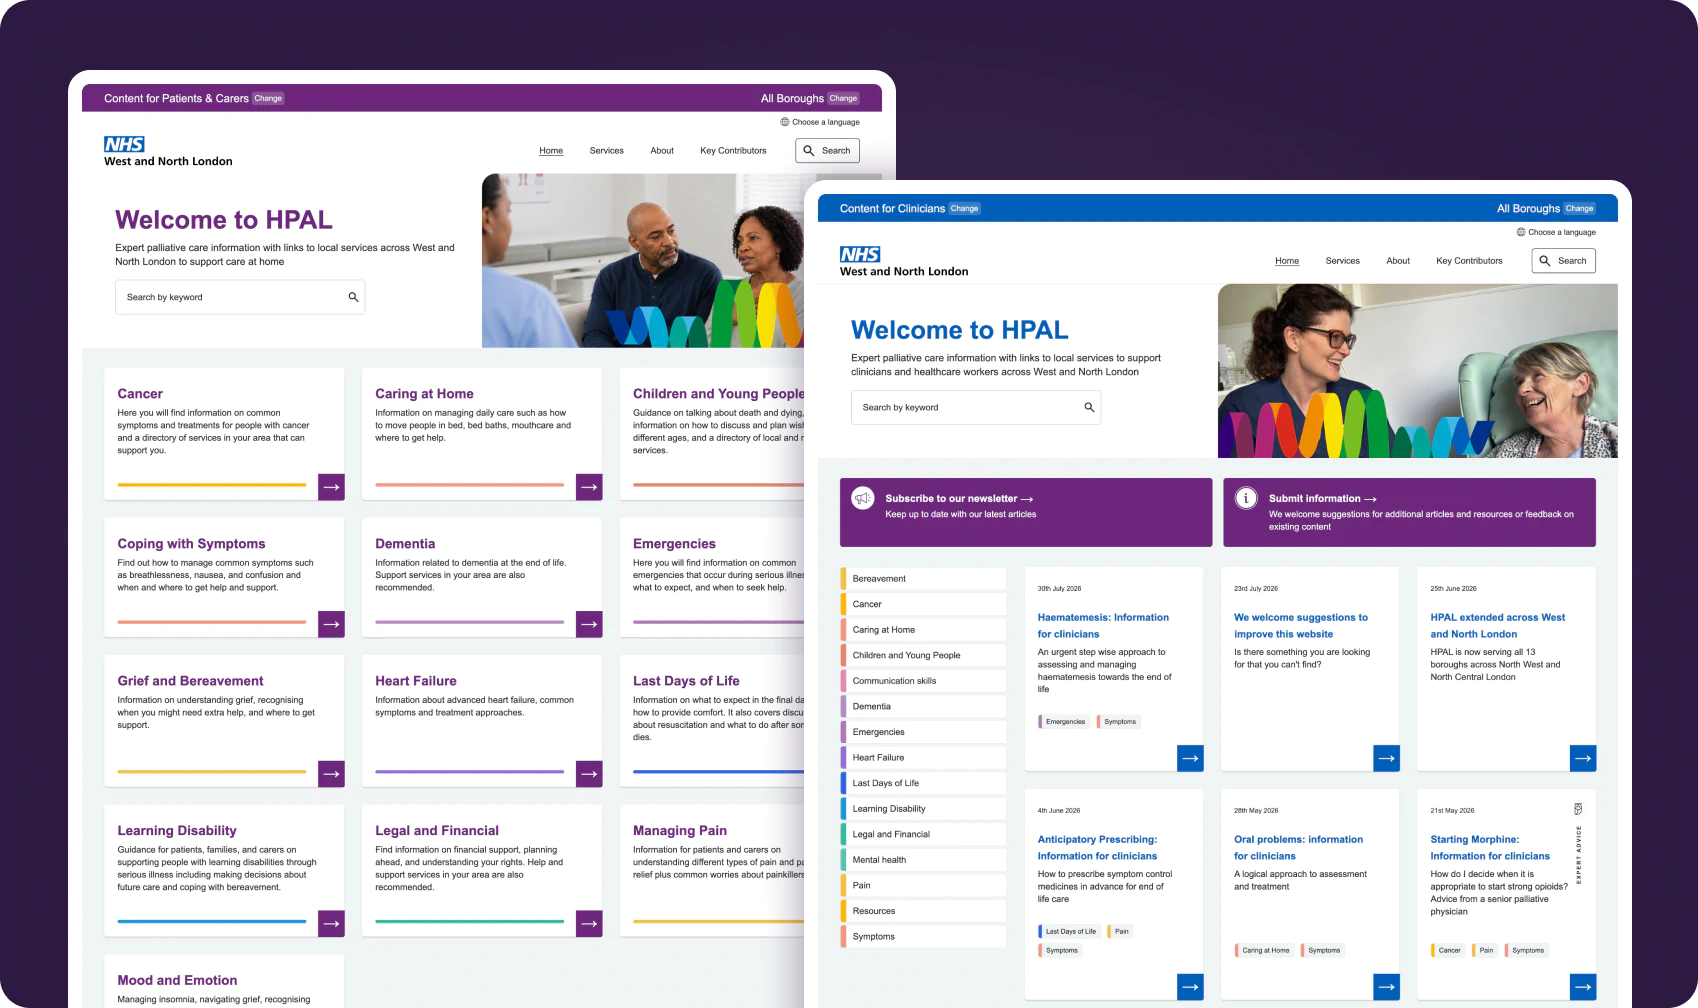The image size is (1698, 1008).
Task: Open Choose a language in the Patients & Carers window
Action: (820, 122)
